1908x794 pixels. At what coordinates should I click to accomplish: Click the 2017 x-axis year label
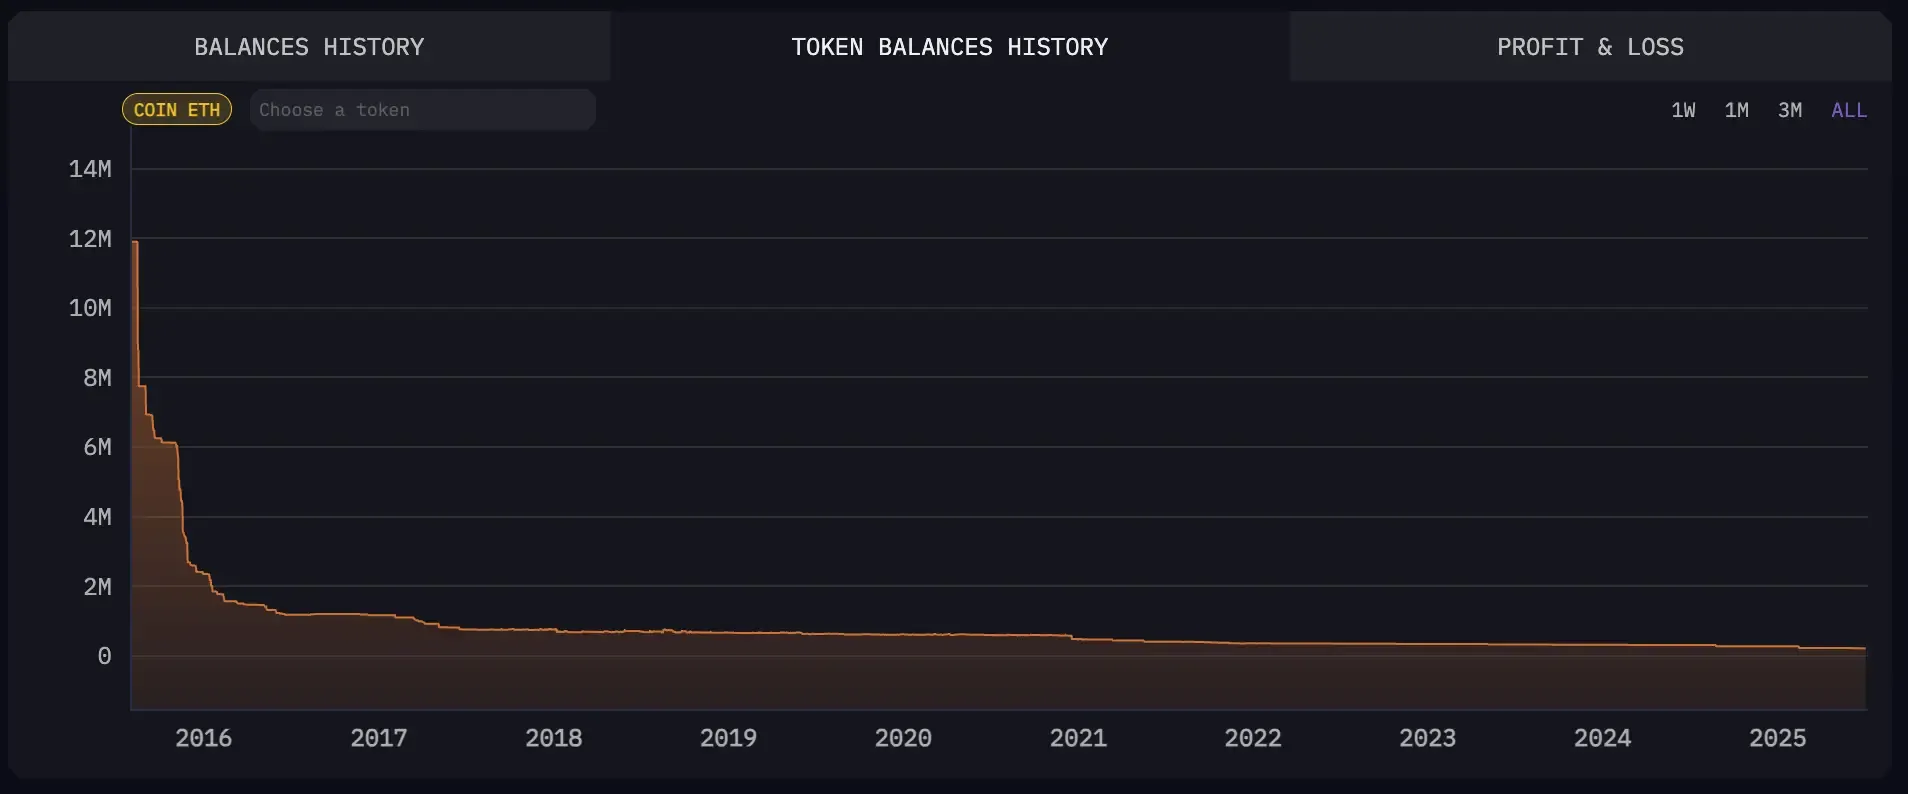(x=378, y=738)
